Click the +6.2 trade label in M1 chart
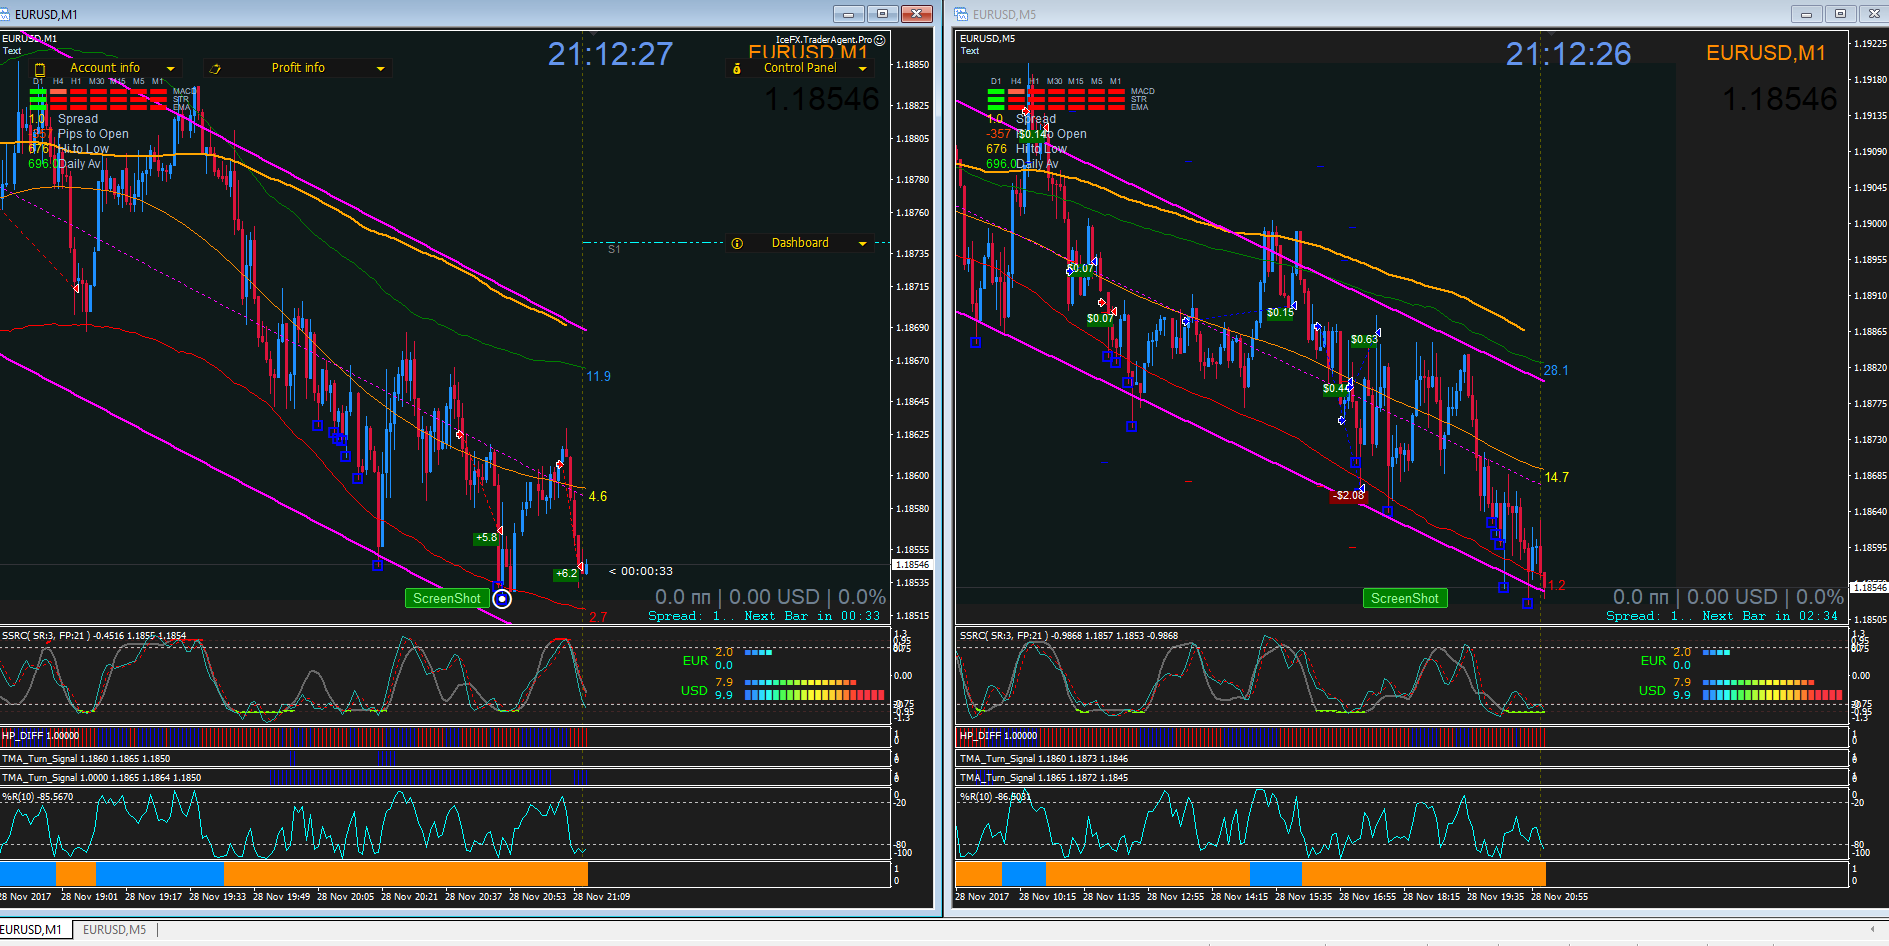 pos(566,574)
